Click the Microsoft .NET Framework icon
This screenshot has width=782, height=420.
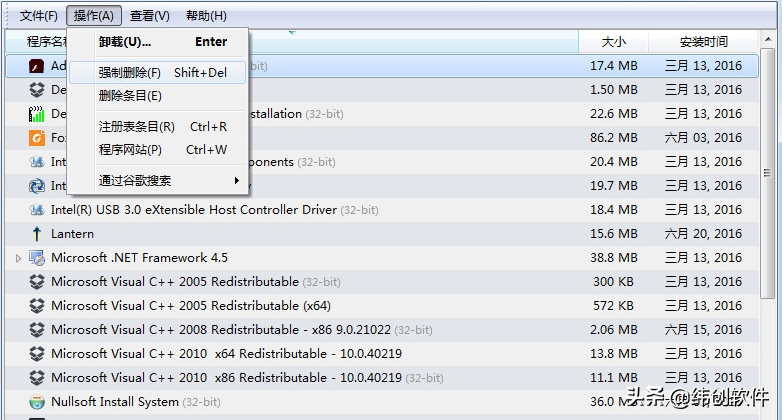pos(36,258)
